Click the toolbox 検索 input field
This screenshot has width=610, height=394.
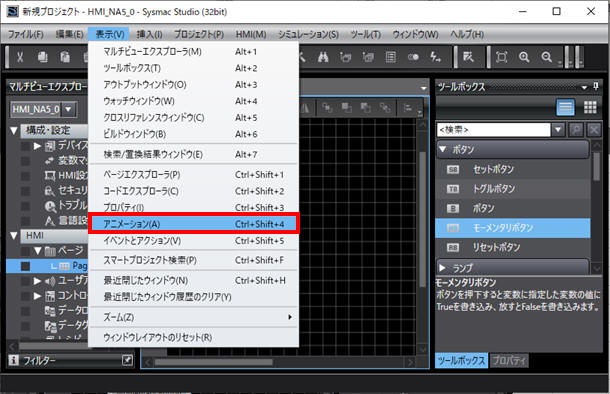[494, 130]
